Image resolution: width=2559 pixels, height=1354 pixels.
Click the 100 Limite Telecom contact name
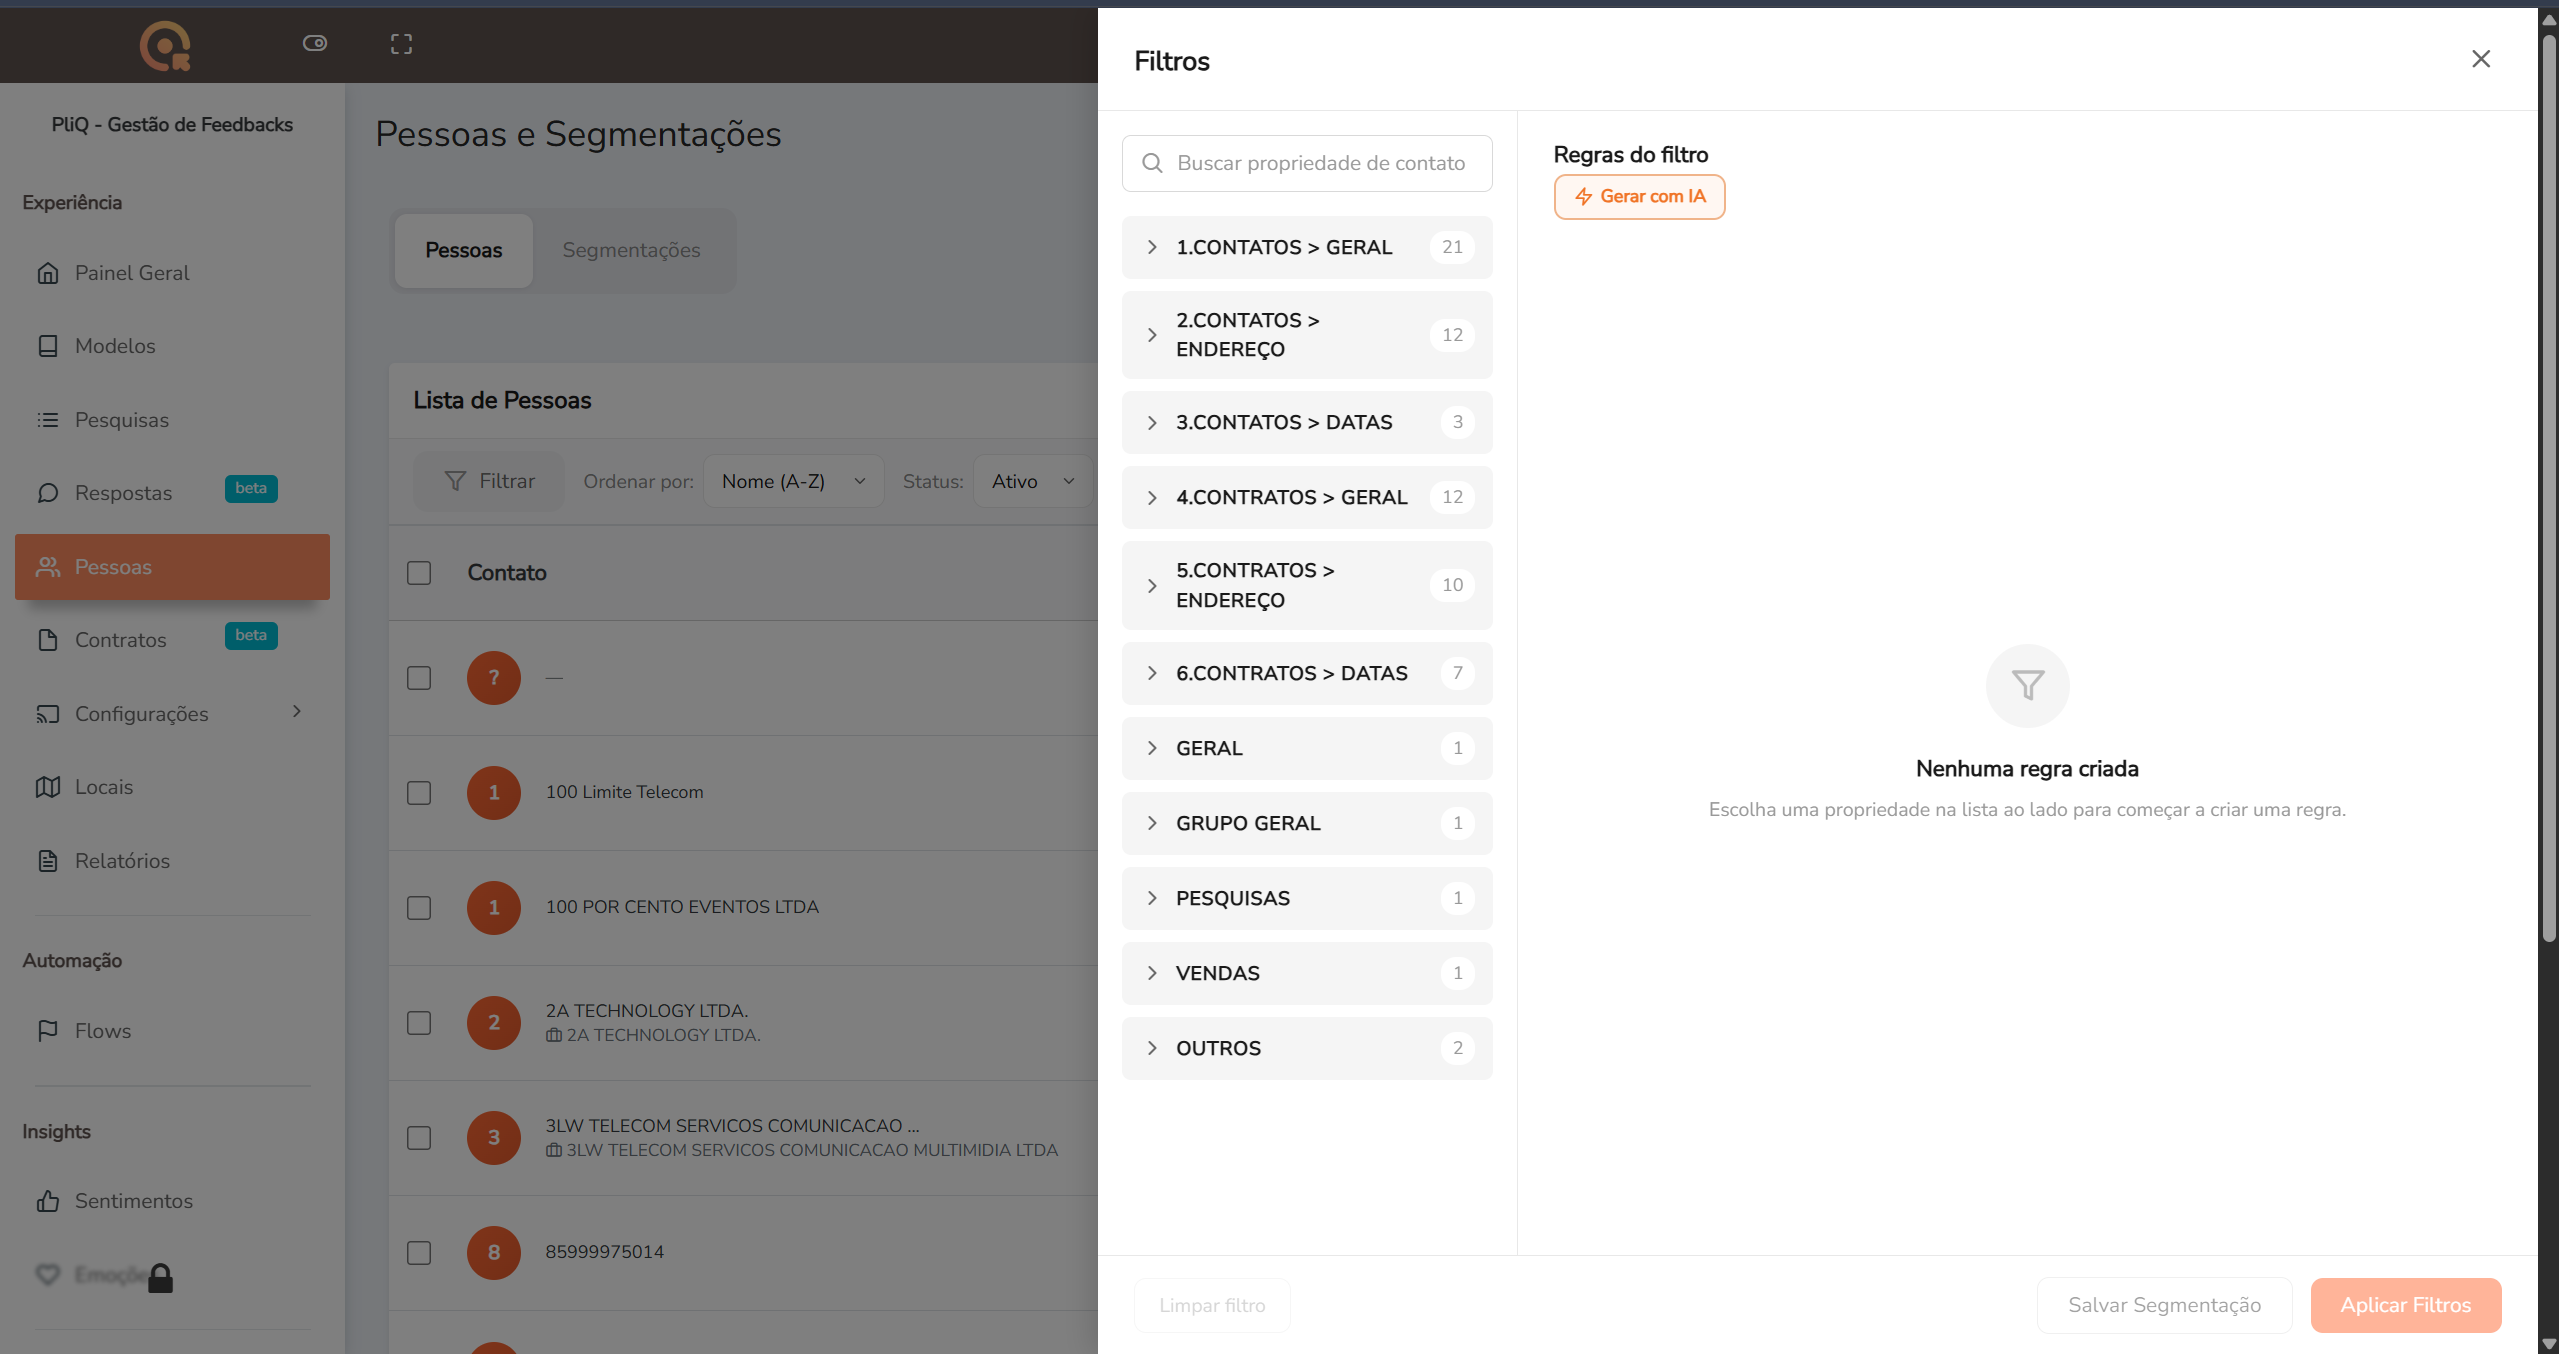coord(624,792)
